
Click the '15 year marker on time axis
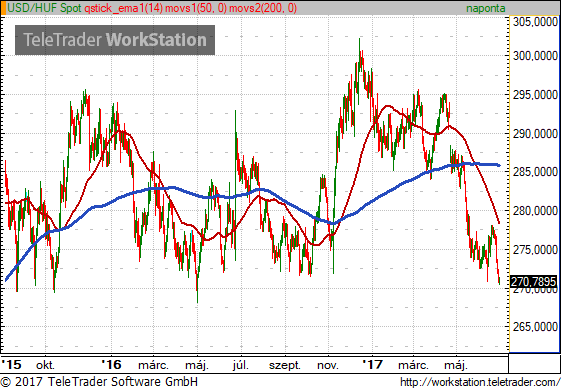(11, 365)
